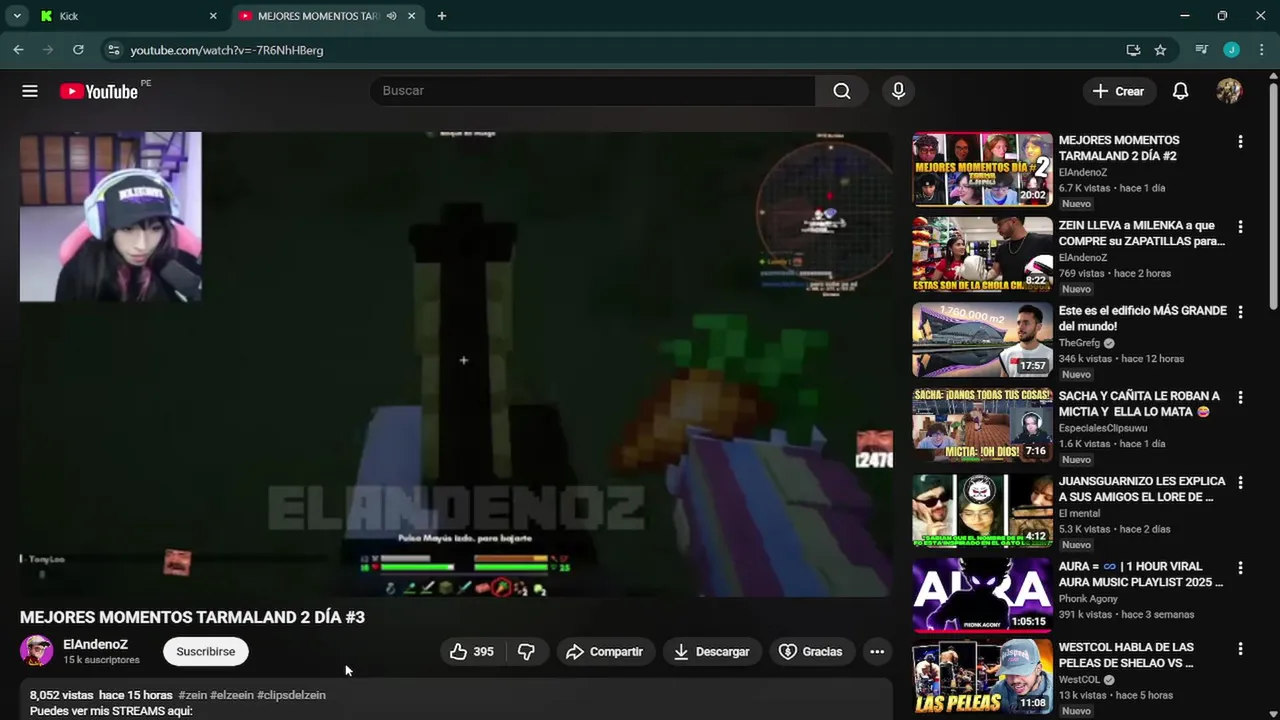Bookmark this page with star icon
This screenshot has height=720, width=1280.
pos(1160,49)
